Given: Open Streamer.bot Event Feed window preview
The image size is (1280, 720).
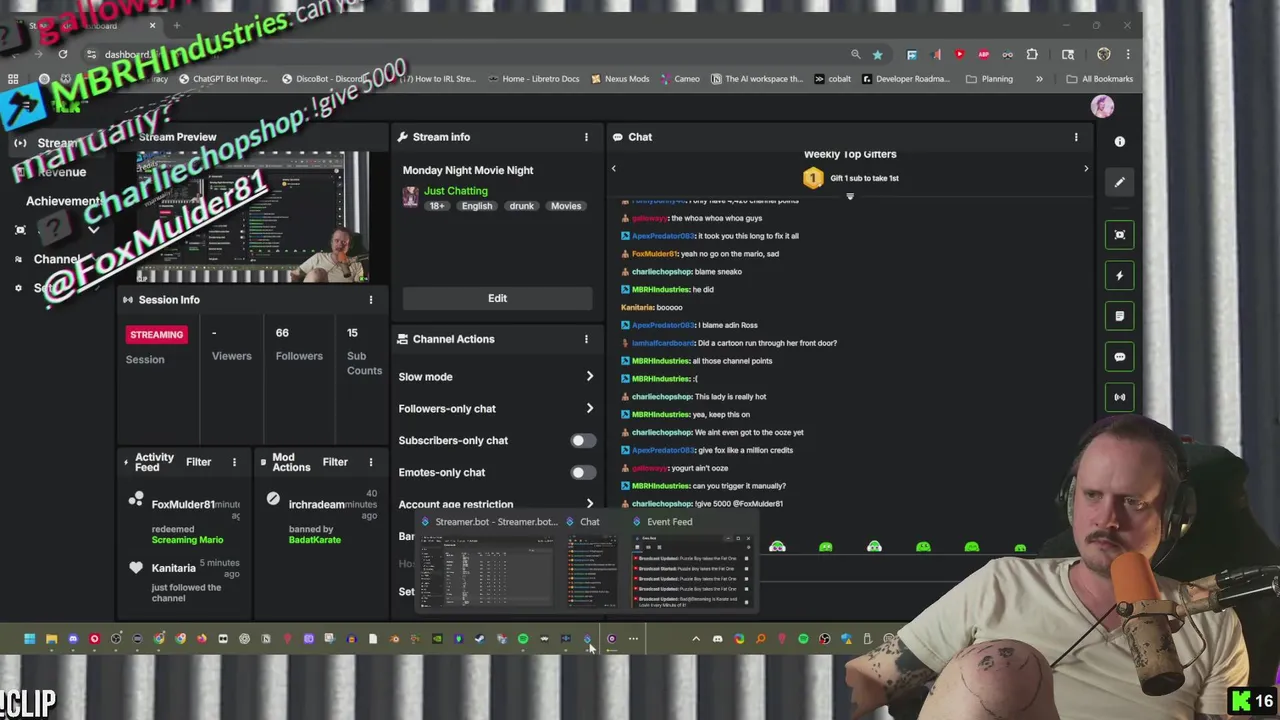Looking at the screenshot, I should (x=691, y=564).
